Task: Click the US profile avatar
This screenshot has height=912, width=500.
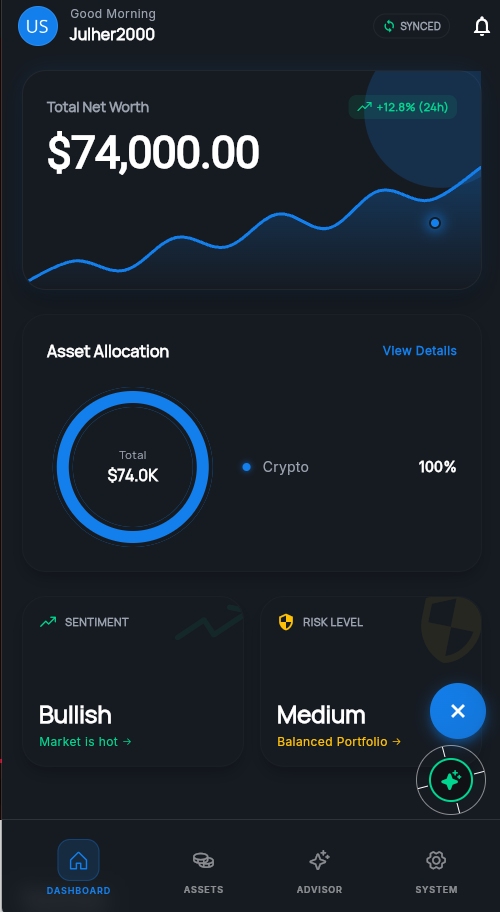Action: [x=38, y=26]
